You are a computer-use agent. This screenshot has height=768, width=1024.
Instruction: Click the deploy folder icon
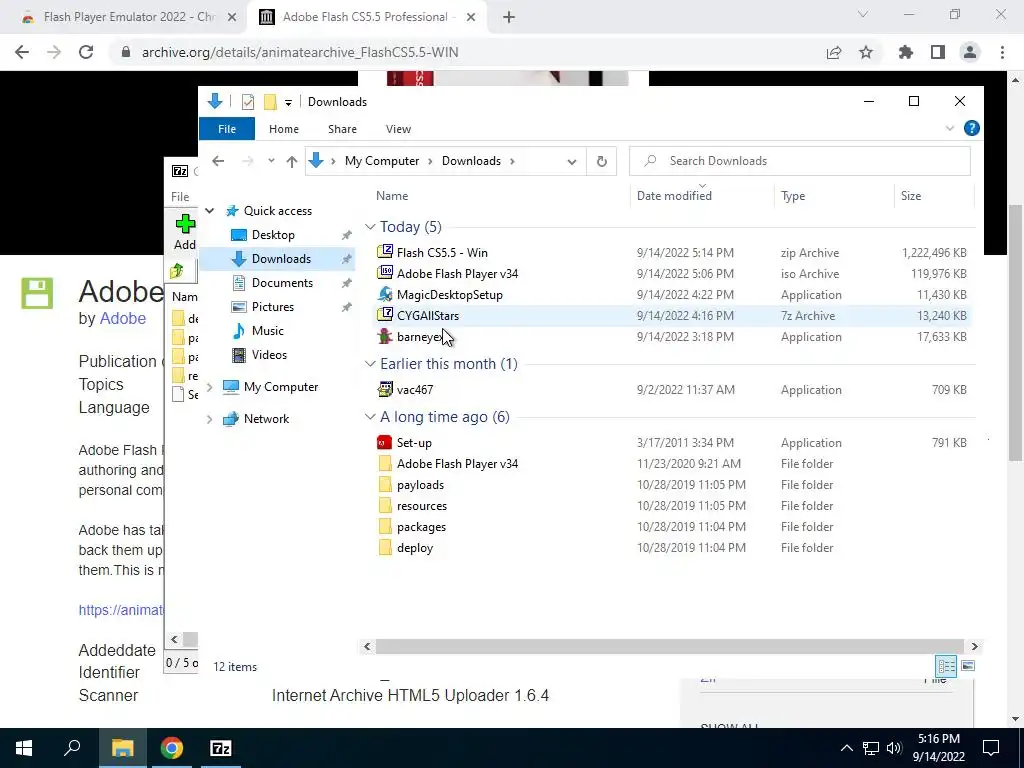(385, 547)
